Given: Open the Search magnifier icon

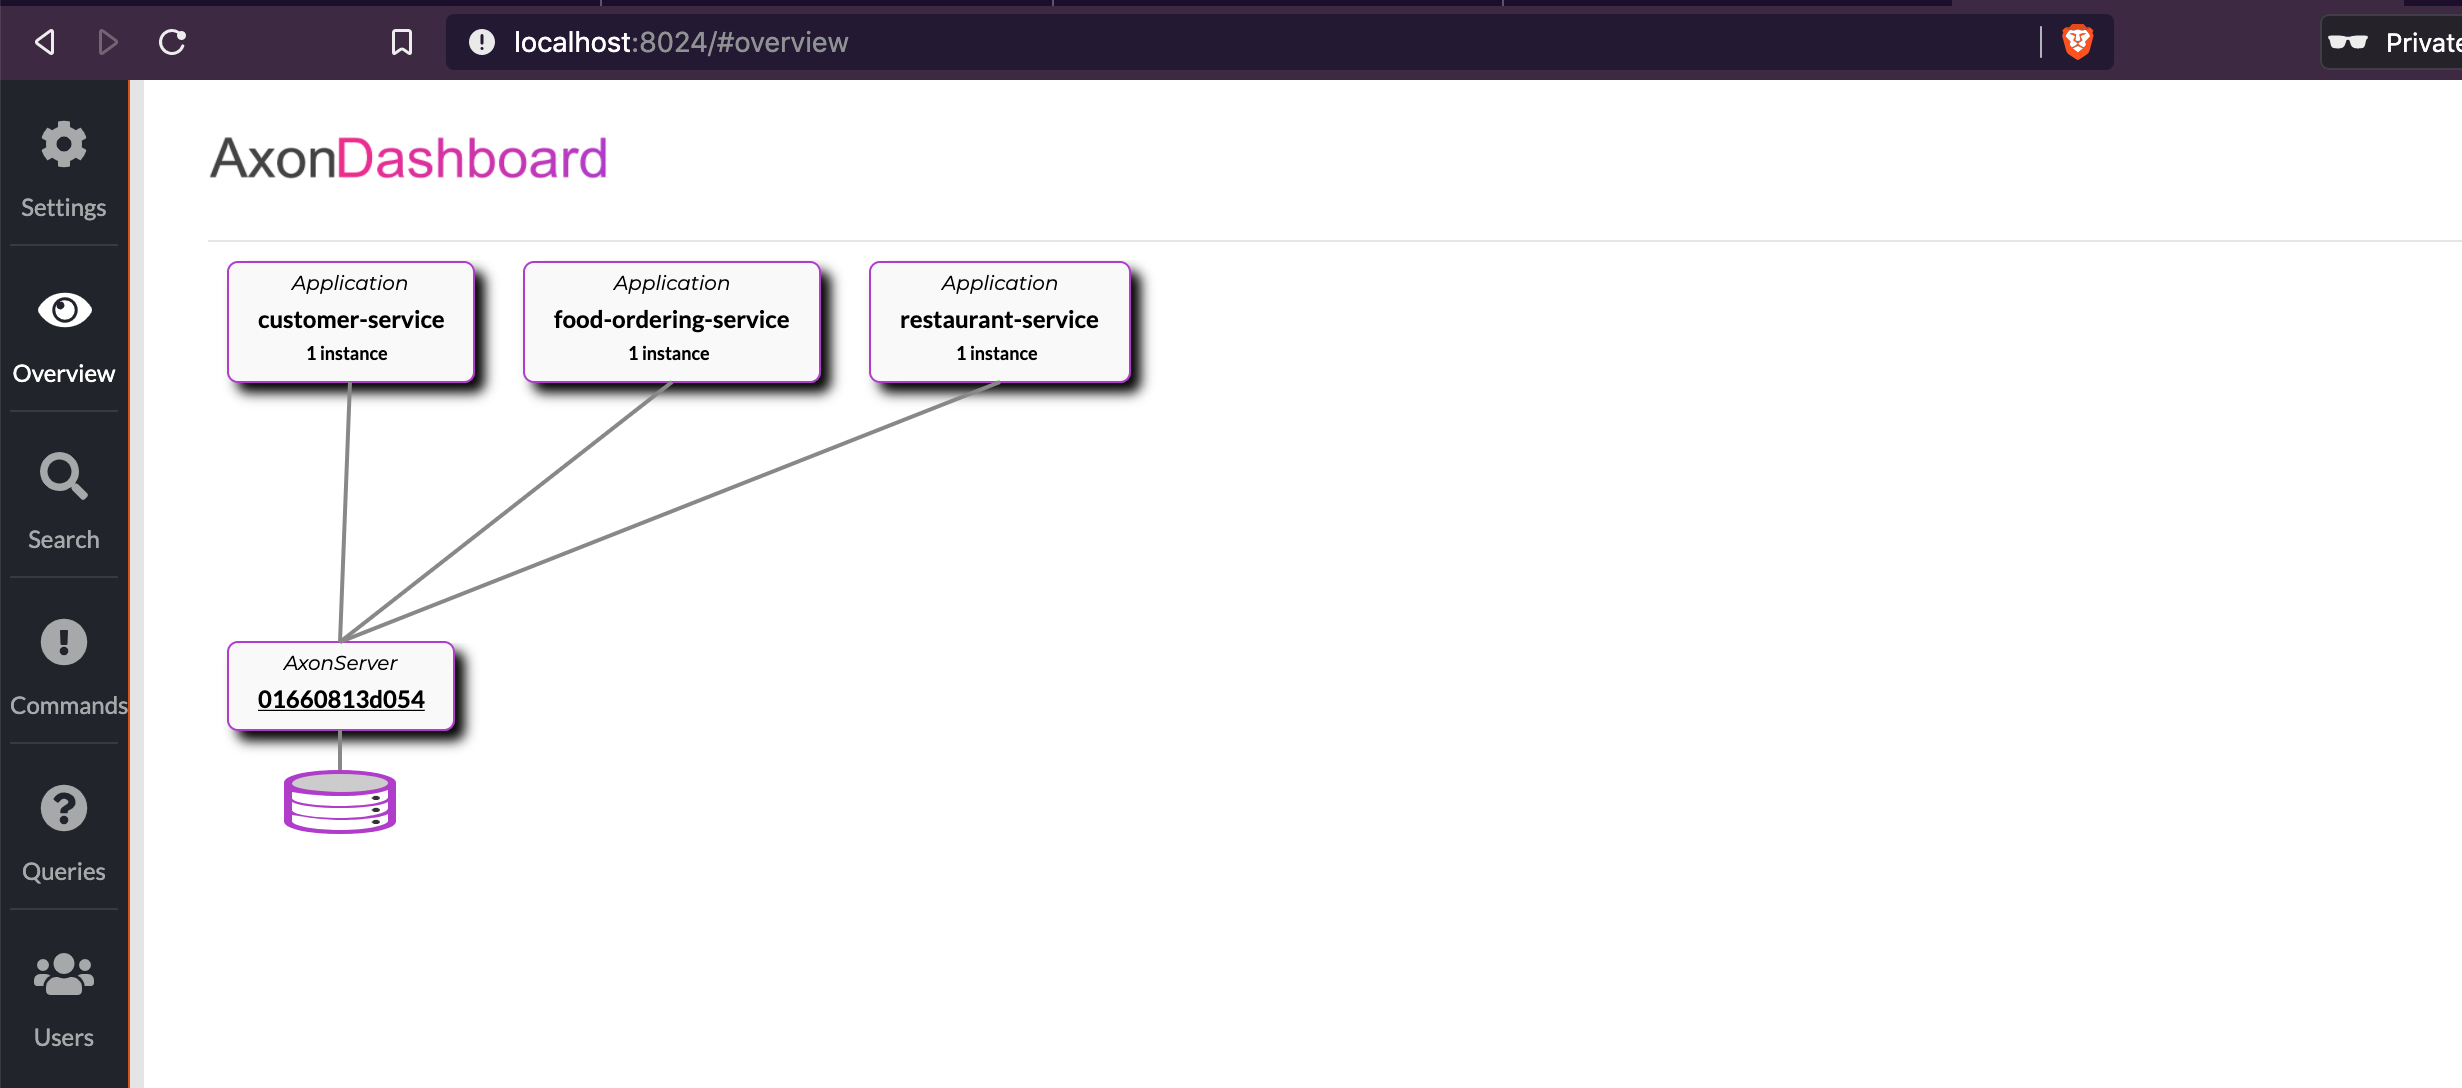Looking at the screenshot, I should [63, 476].
